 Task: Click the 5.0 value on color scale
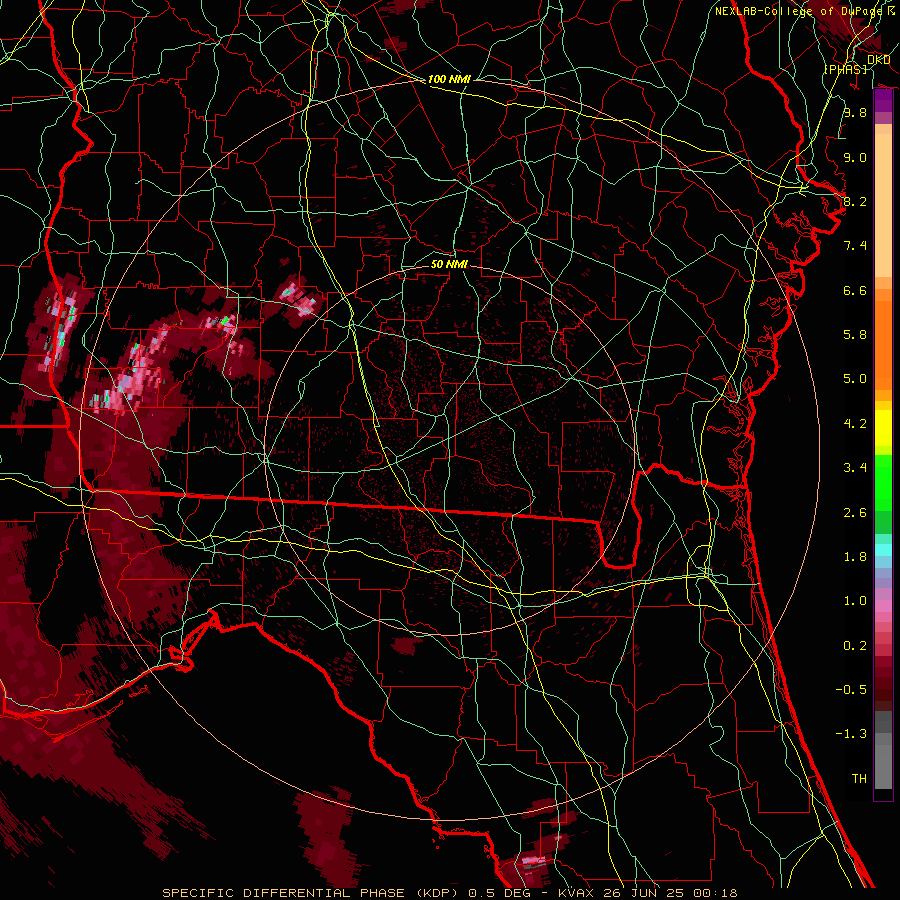tap(855, 379)
